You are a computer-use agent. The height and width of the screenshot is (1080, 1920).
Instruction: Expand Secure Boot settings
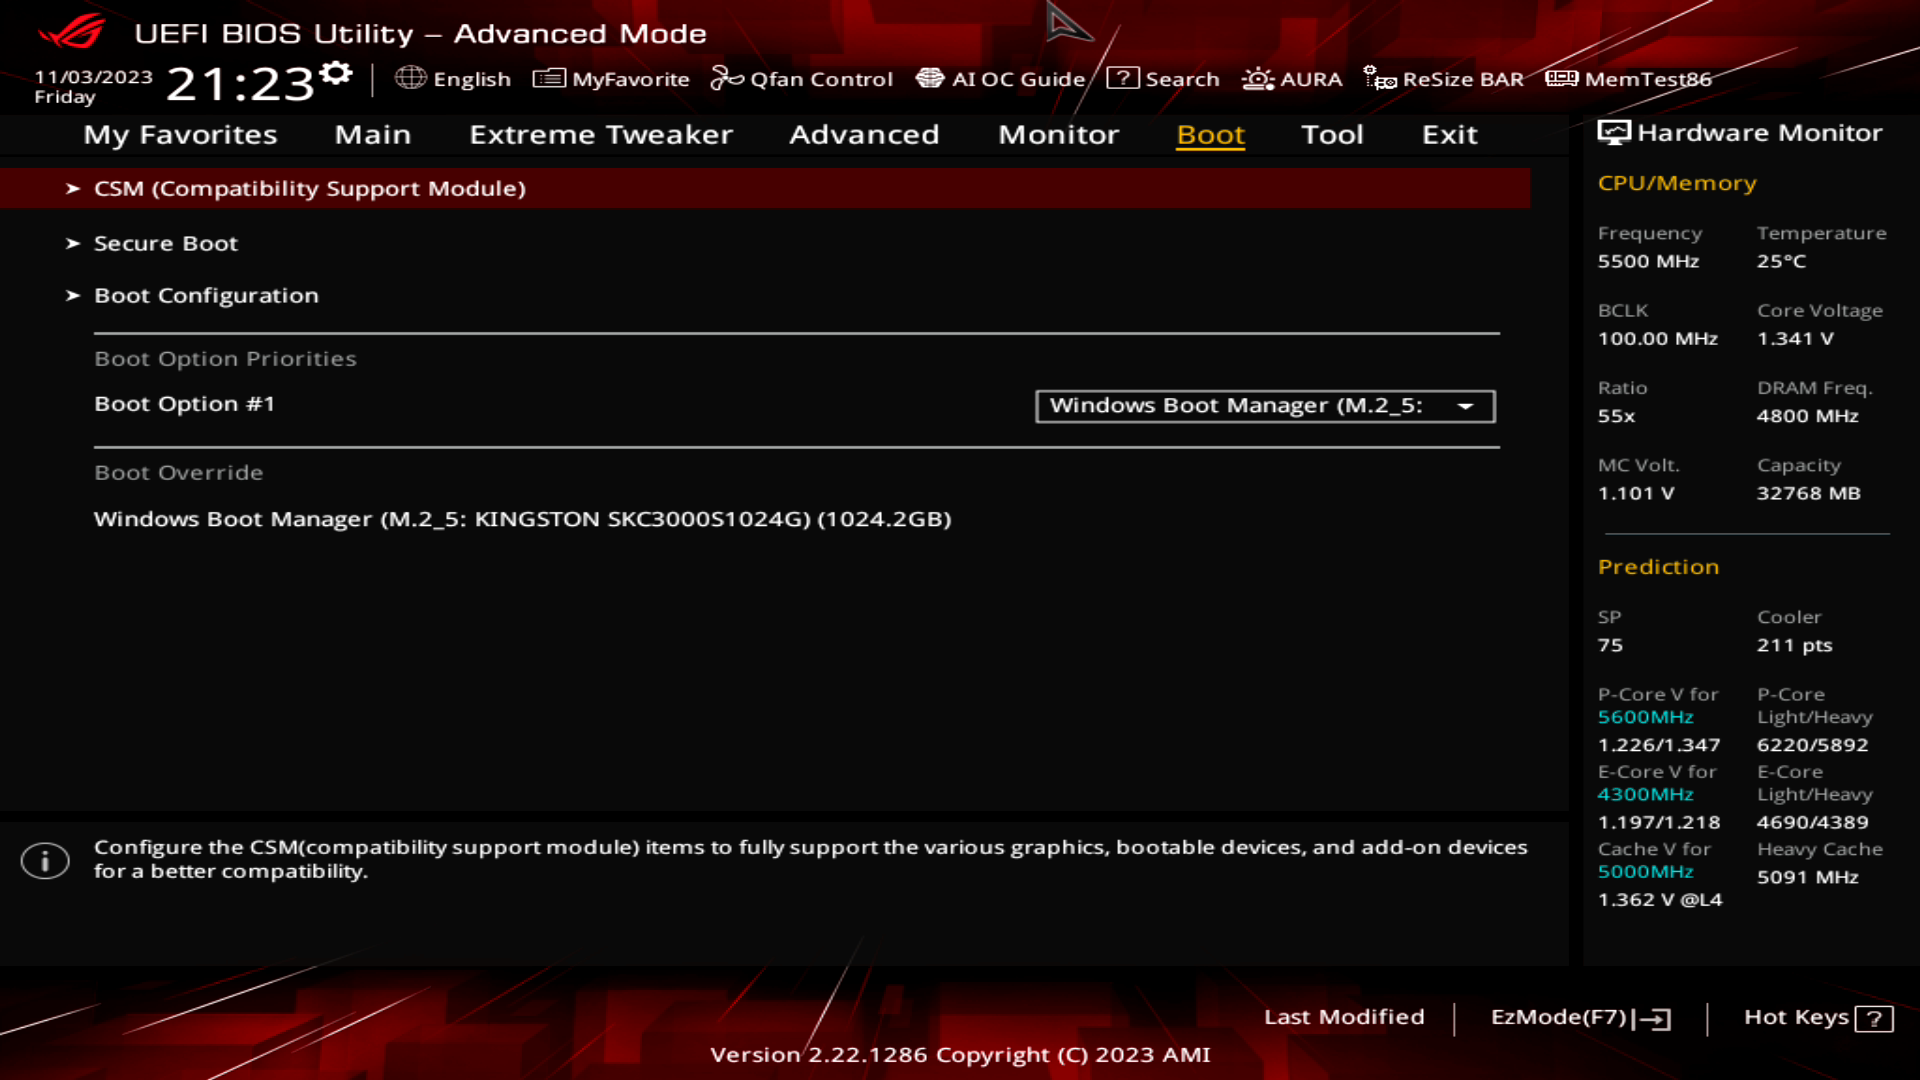pos(165,241)
